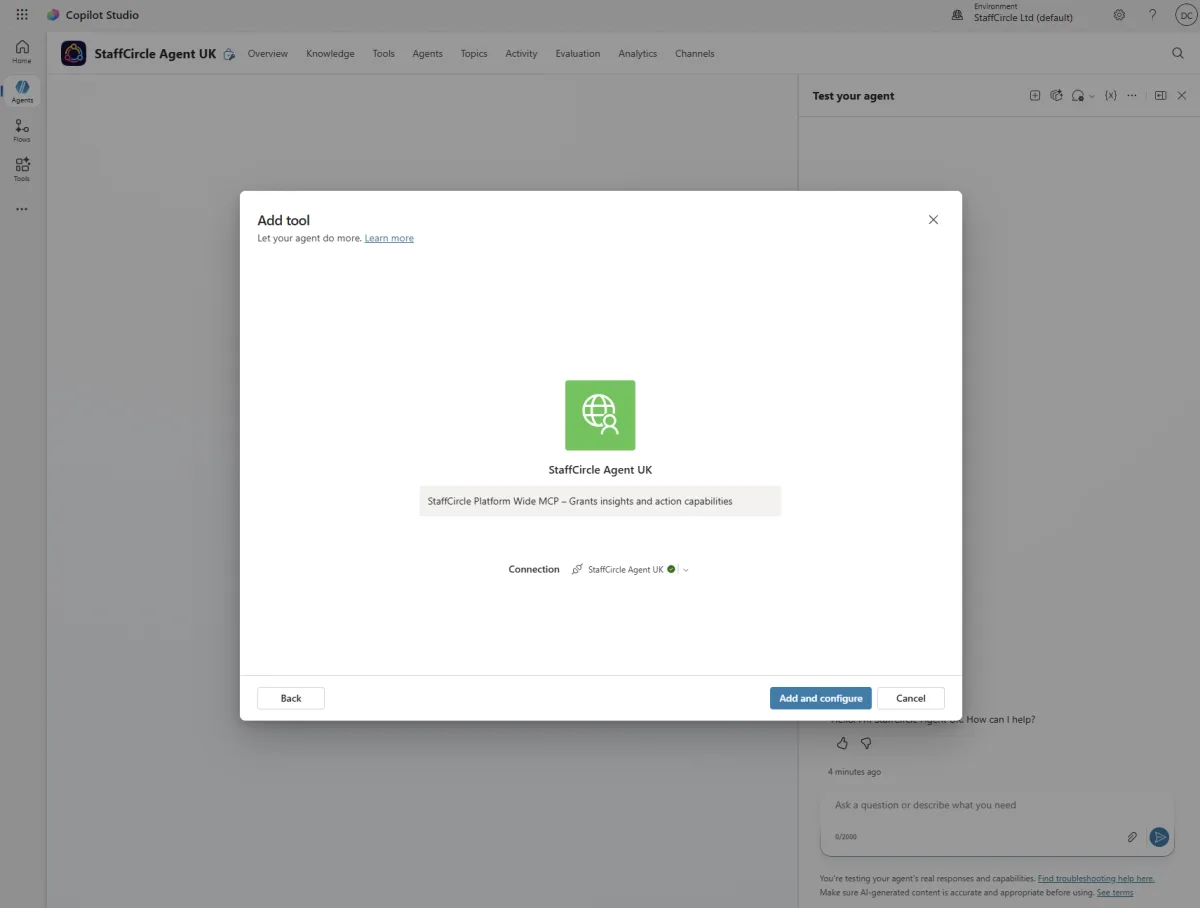Open the help question mark icon

point(1152,15)
